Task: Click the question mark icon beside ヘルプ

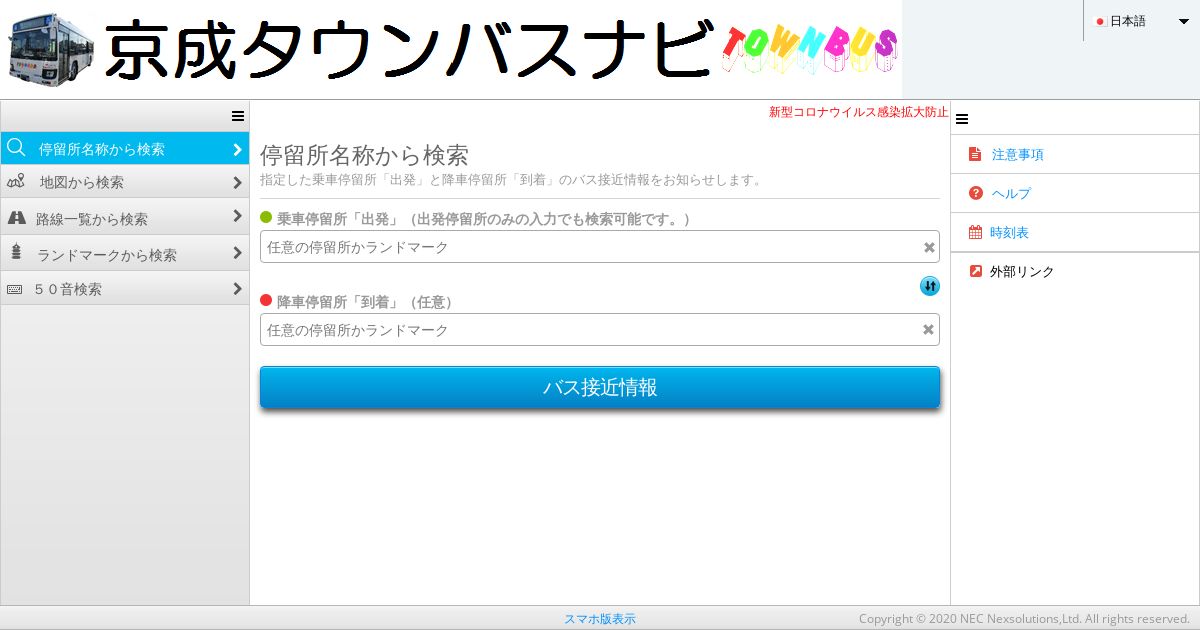Action: 976,193
